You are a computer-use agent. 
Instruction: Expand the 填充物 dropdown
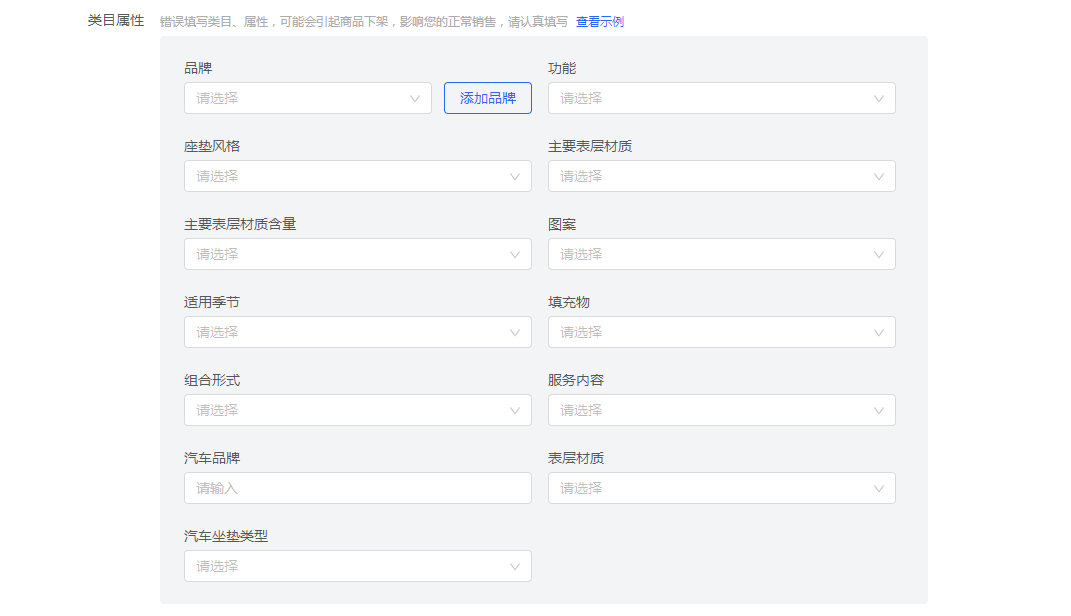(x=710, y=332)
